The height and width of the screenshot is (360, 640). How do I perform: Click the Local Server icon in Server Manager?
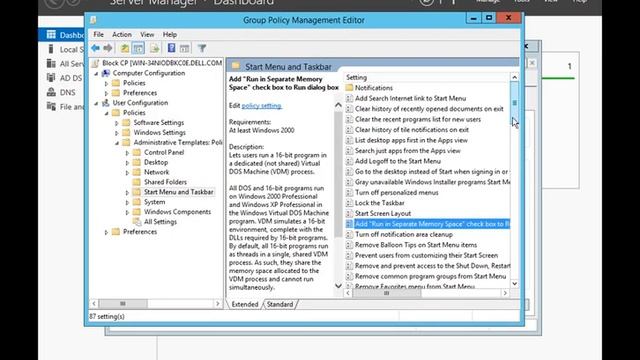[x=51, y=49]
